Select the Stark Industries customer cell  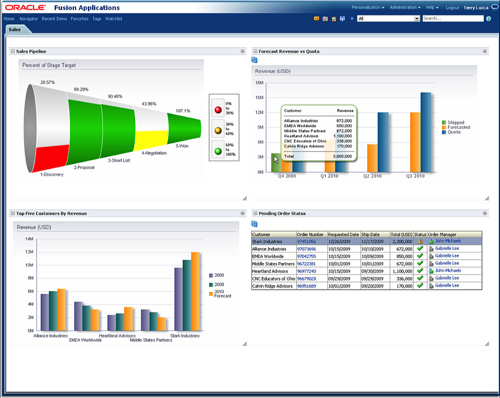pyautogui.click(x=274, y=241)
